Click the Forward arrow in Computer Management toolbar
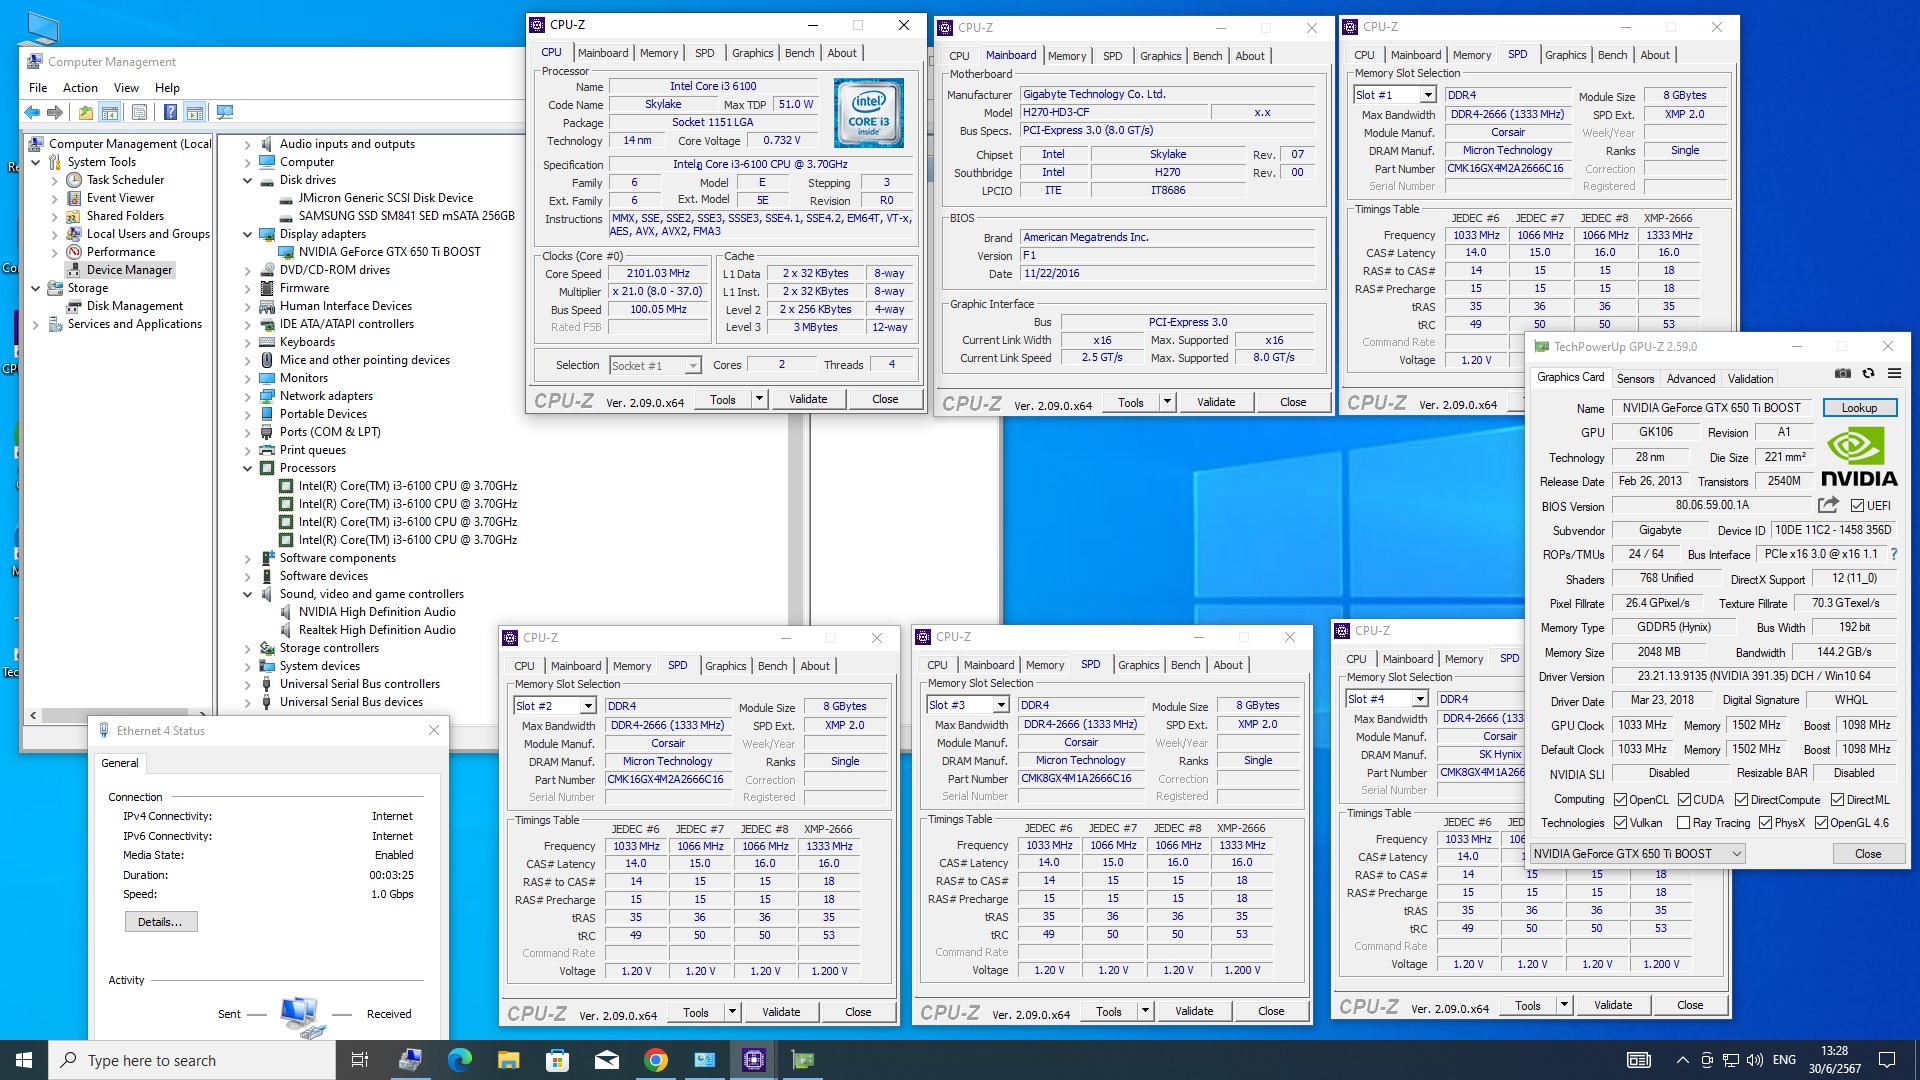This screenshot has height=1080, width=1920. (x=55, y=112)
